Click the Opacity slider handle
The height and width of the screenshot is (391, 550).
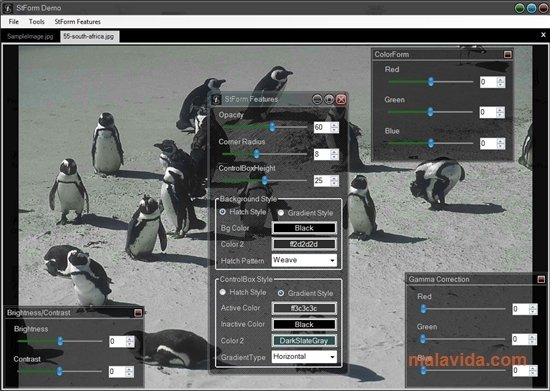(x=272, y=127)
